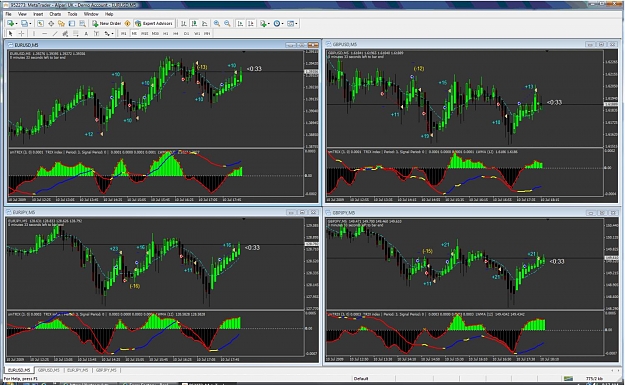Open the Tools menu
Screen dimensions: 625x385
72,14
